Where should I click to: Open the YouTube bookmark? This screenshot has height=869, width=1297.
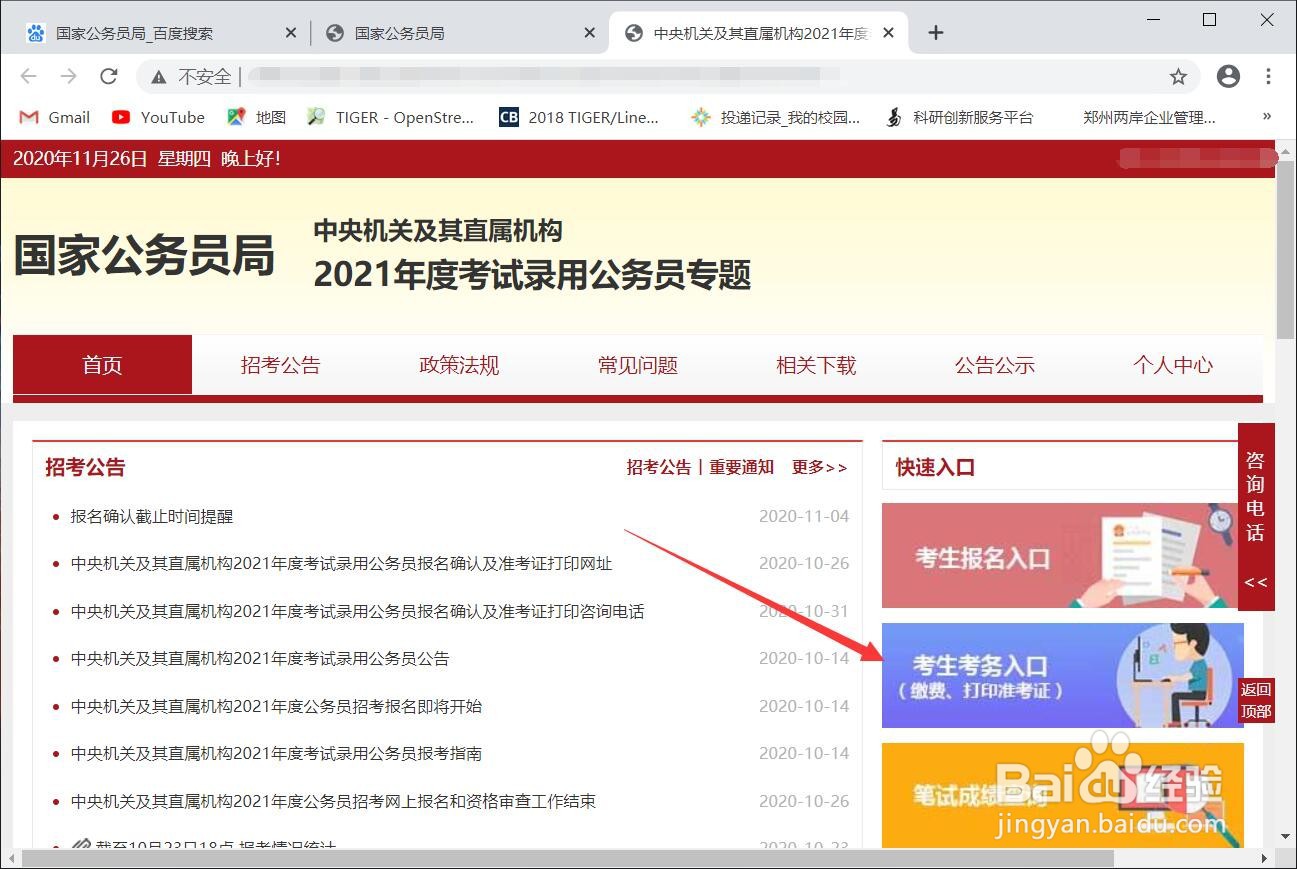(x=158, y=117)
